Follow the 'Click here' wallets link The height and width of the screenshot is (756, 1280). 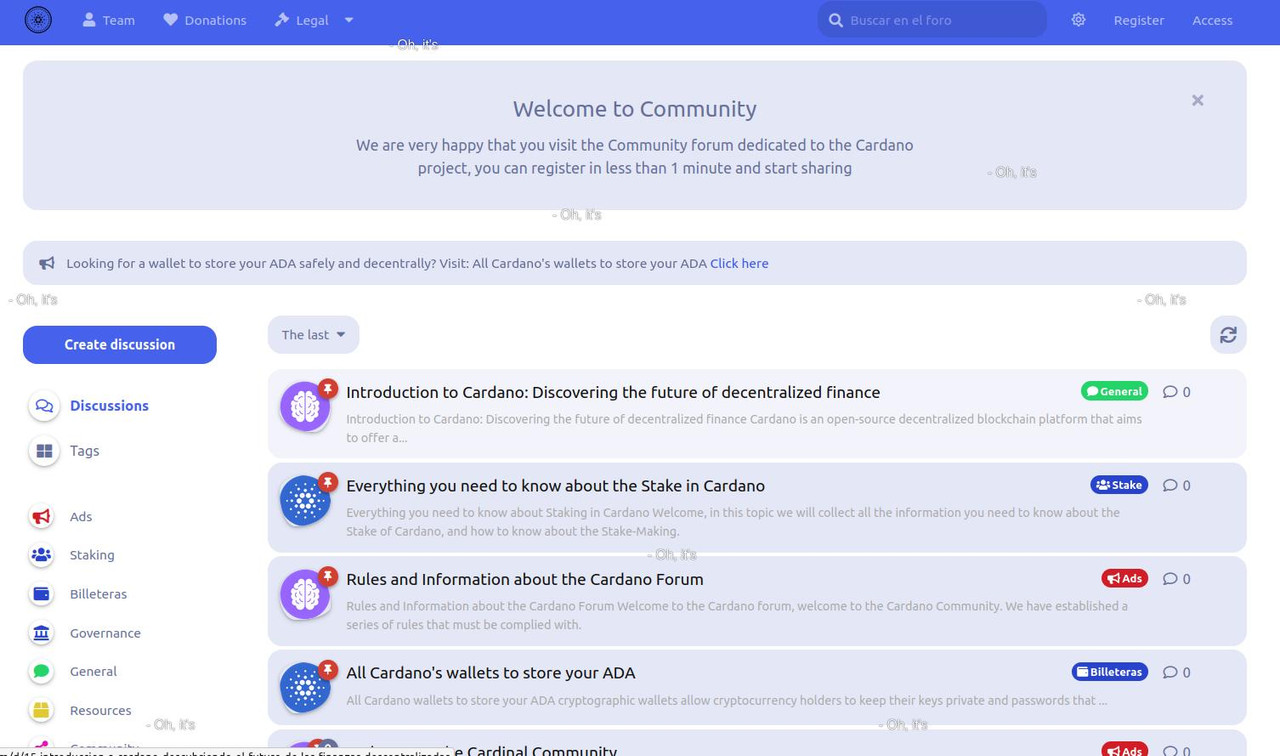tap(739, 263)
